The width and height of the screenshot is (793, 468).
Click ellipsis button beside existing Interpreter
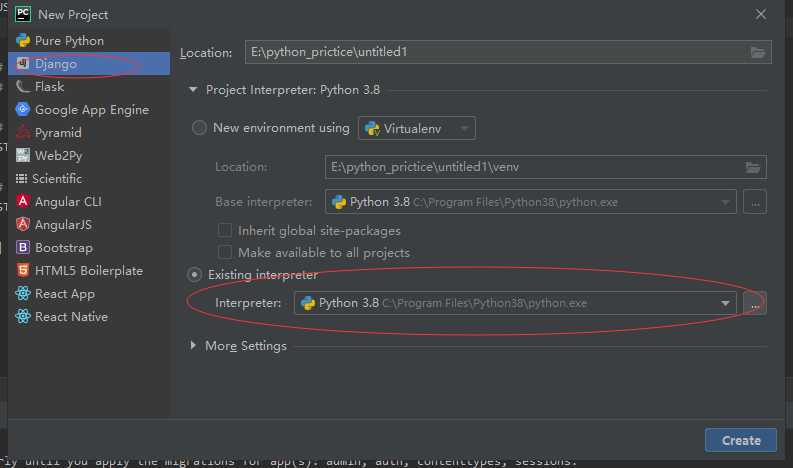point(755,303)
